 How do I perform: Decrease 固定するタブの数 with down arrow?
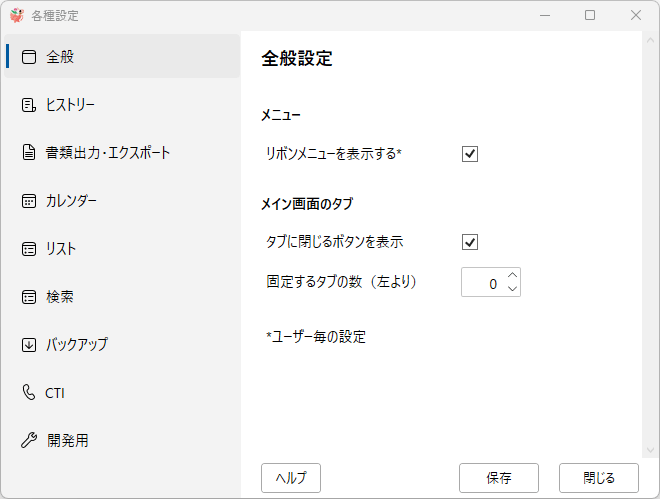pos(512,289)
